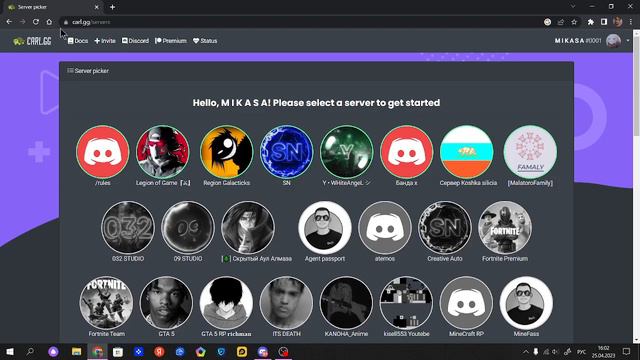Open the Yandex Browser taskbar icon

(x=160, y=351)
